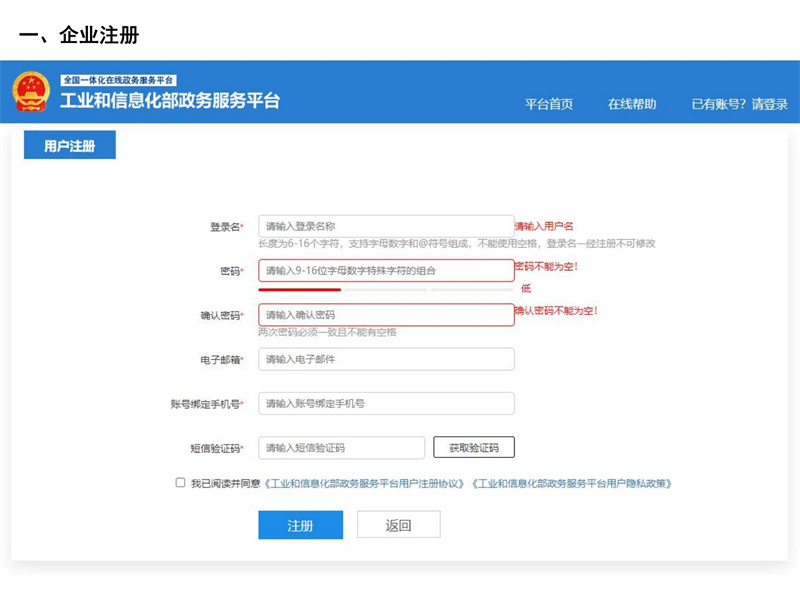
Task: Open the 在线帮助 nav item
Action: [632, 104]
